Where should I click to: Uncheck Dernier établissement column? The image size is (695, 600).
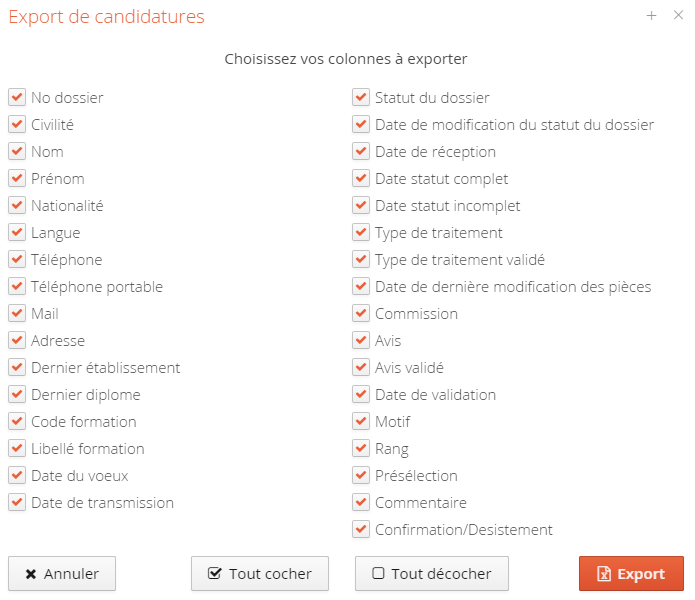[x=17, y=368]
